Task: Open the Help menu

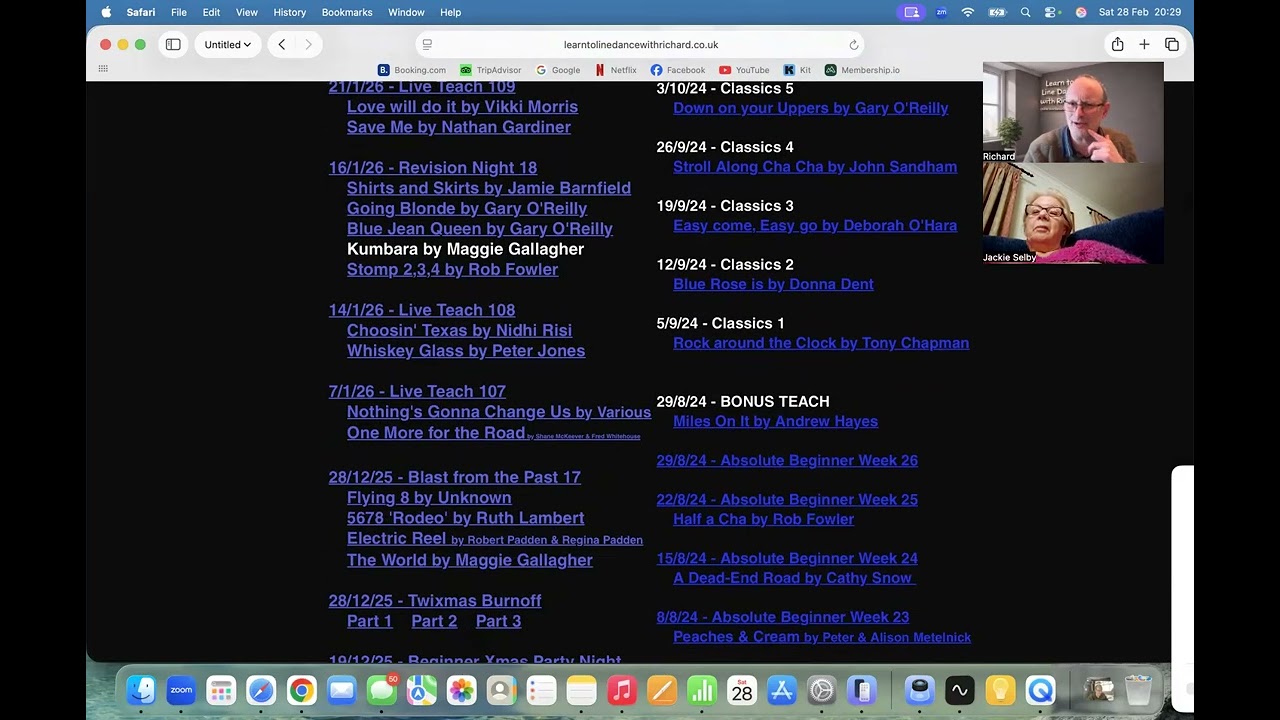Action: [x=451, y=12]
